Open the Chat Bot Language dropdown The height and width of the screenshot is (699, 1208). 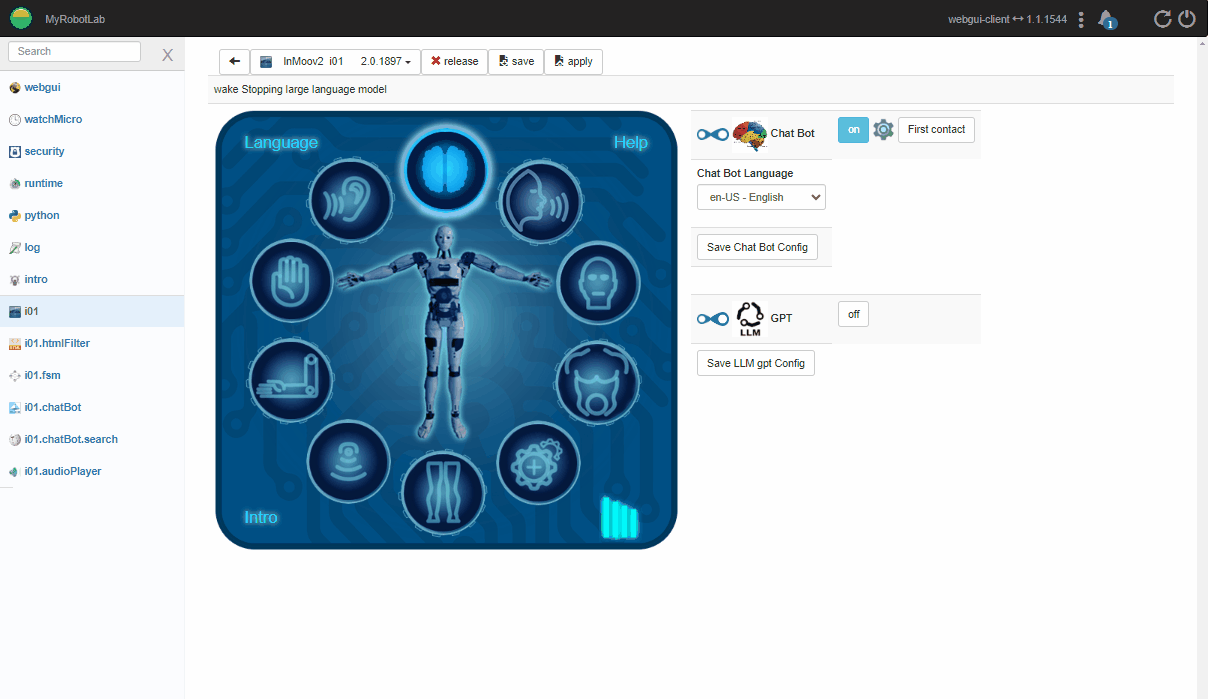click(761, 197)
